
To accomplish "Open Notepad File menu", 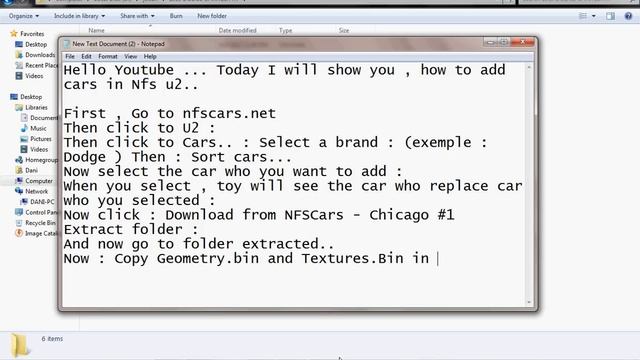I will click(x=70, y=56).
